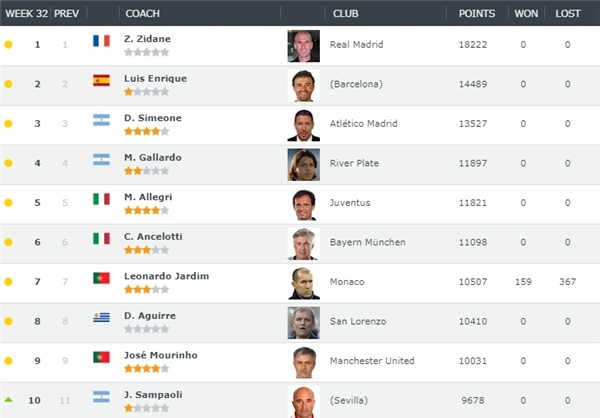Open Z. Zidane's coach photo
Image resolution: width=600 pixels, height=418 pixels.
[303, 46]
